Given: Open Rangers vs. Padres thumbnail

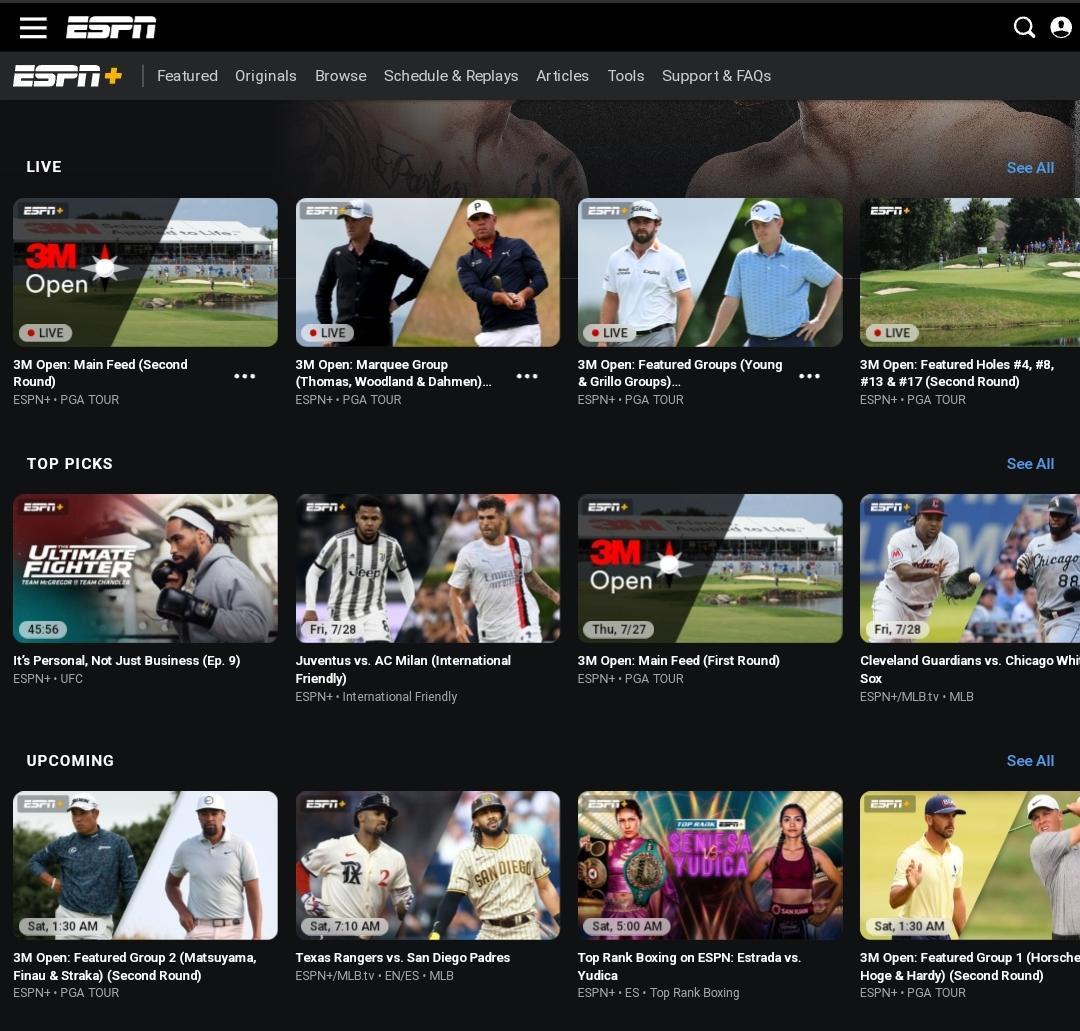Looking at the screenshot, I should pos(428,866).
